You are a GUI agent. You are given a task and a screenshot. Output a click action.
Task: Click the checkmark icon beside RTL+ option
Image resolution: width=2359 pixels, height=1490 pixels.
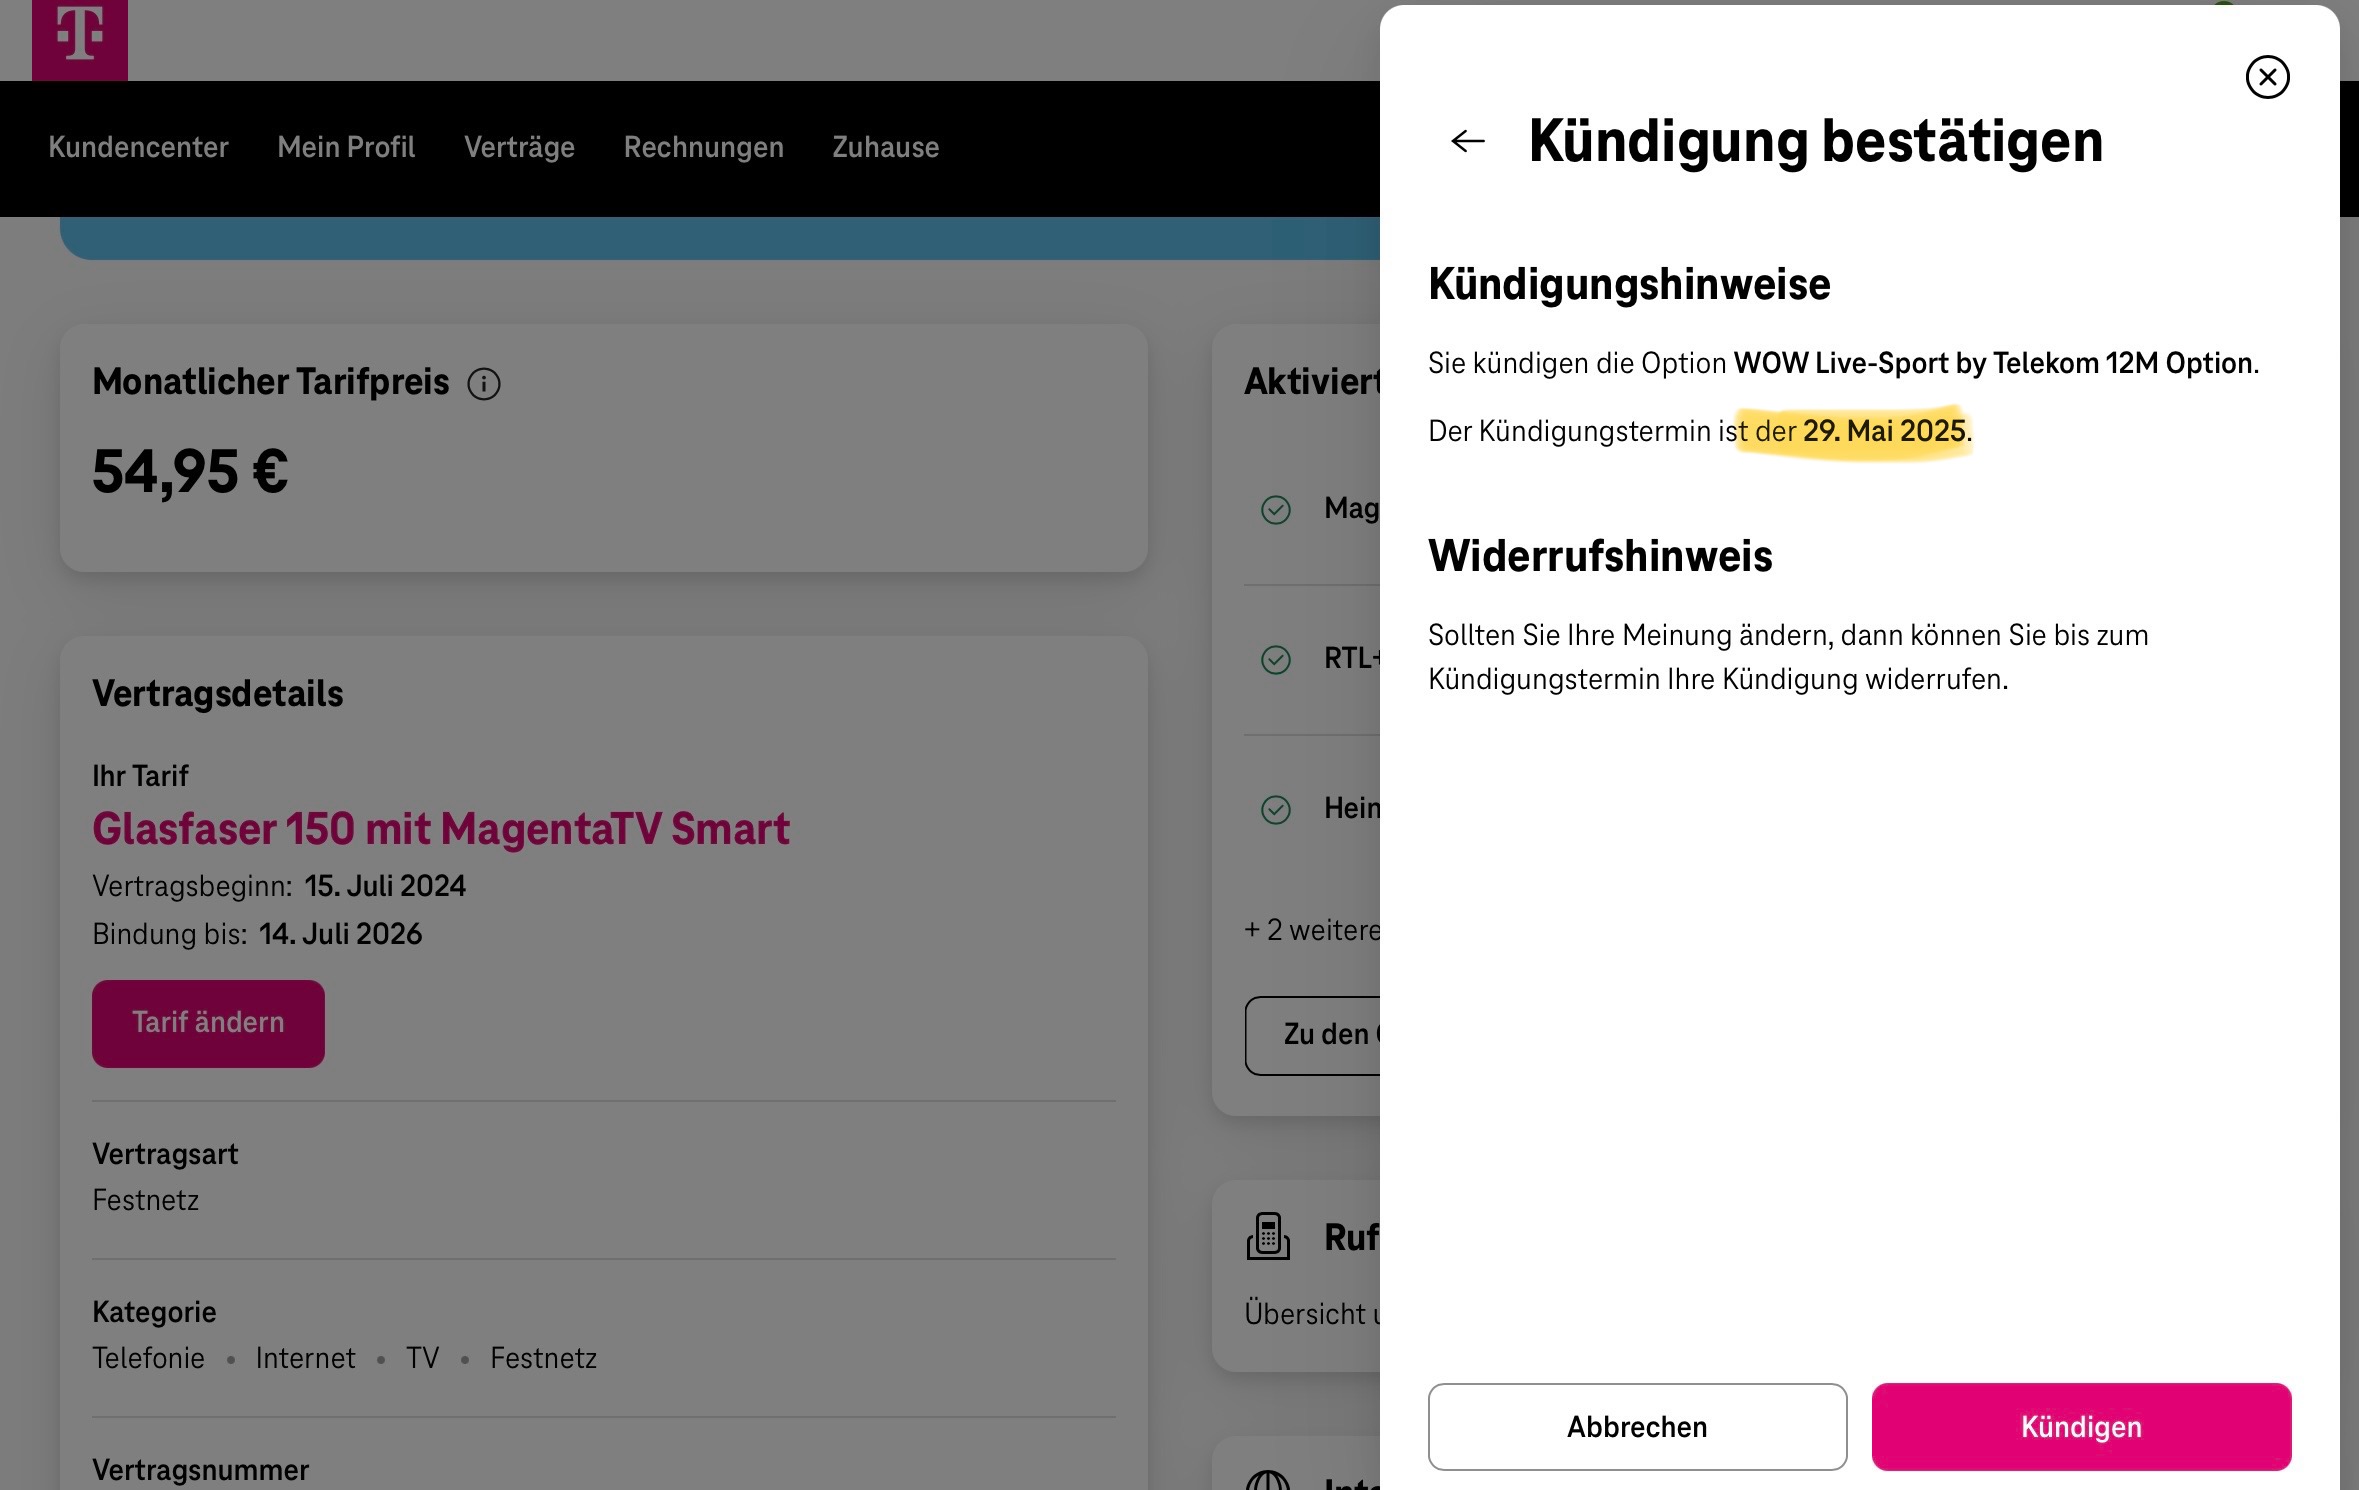point(1275,660)
